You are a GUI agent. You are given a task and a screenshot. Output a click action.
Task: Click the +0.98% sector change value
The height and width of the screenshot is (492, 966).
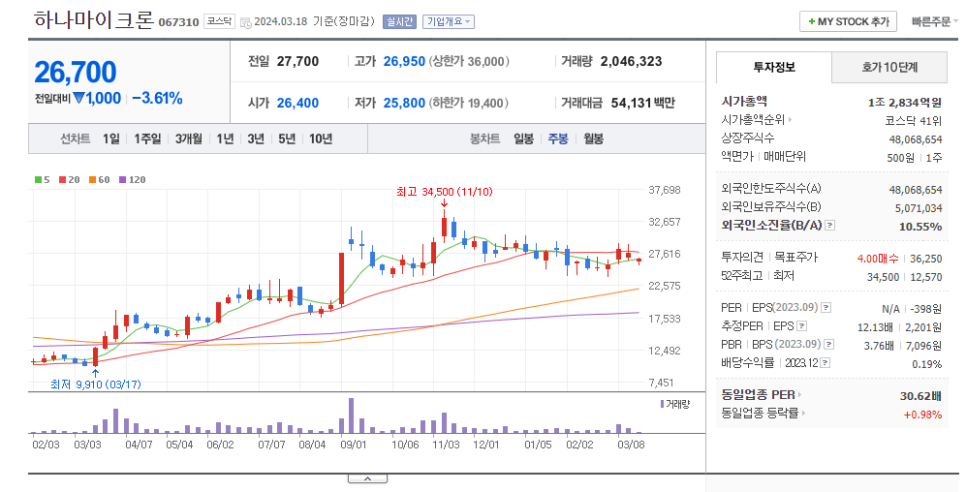point(923,414)
